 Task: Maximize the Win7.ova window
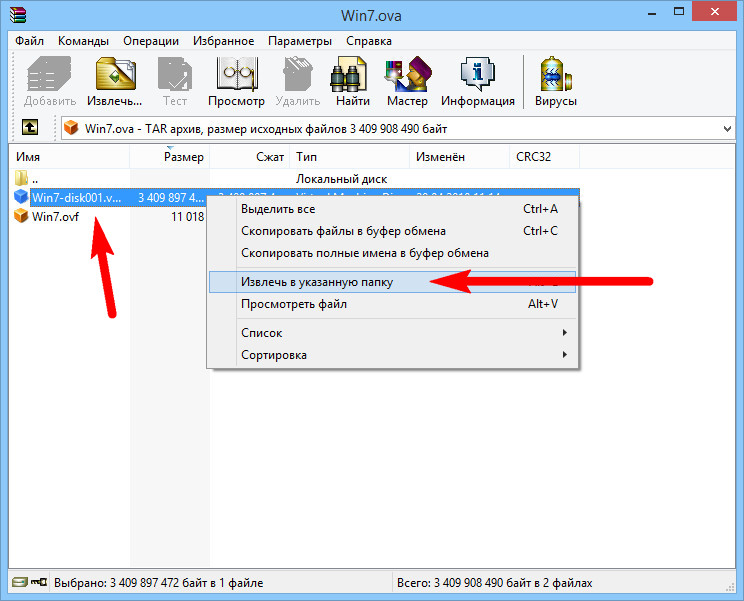pyautogui.click(x=679, y=12)
